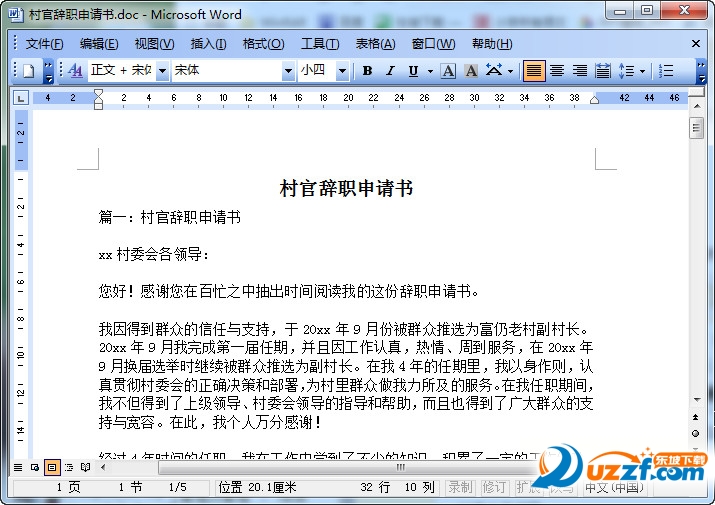Toggle italic formatting
This screenshot has height=505, width=715.
click(390, 71)
